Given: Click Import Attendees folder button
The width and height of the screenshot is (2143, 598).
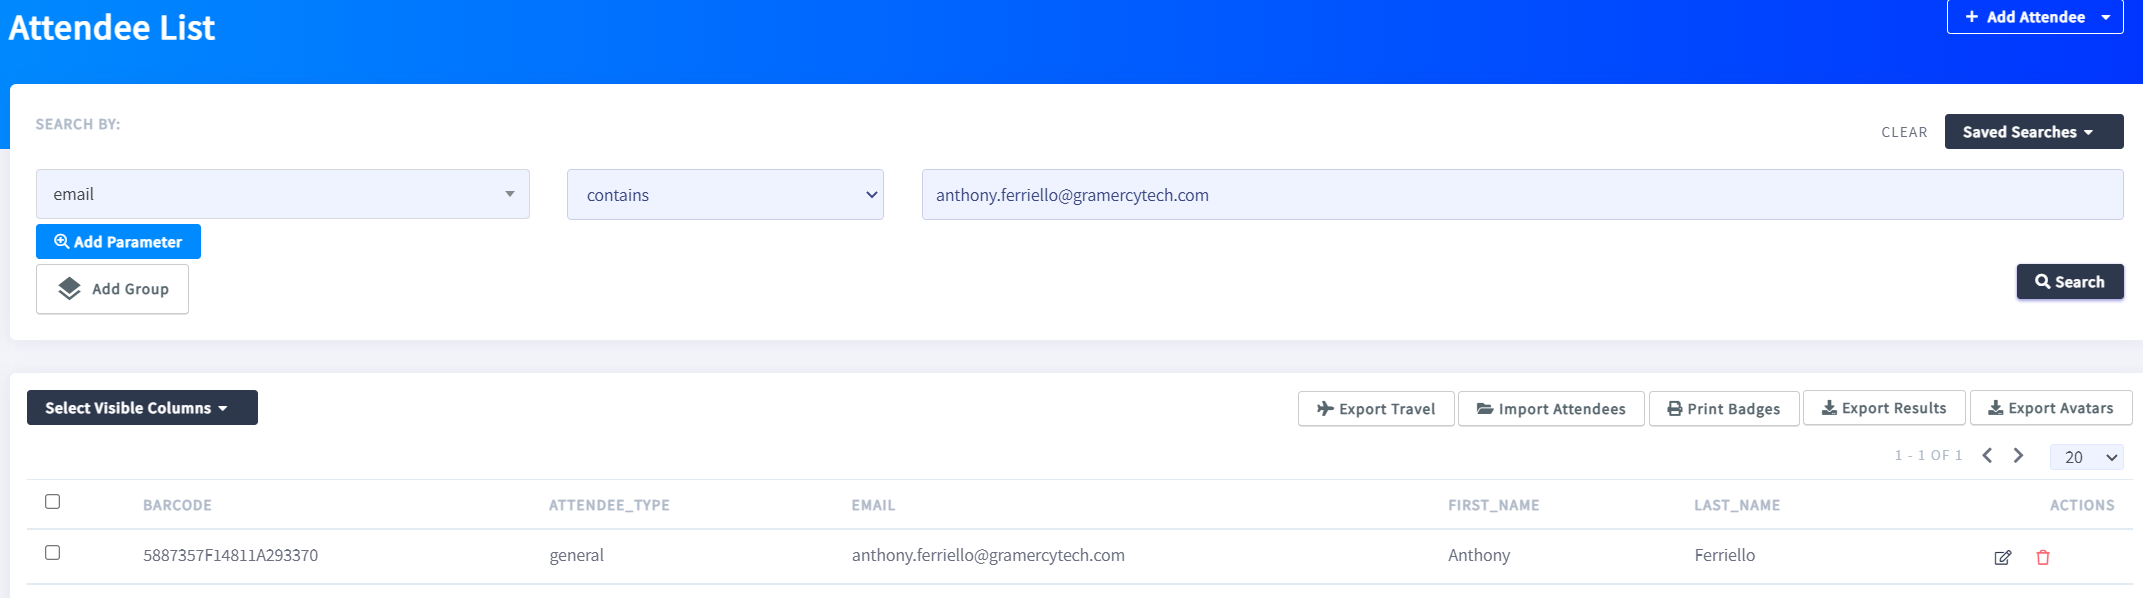Looking at the screenshot, I should pos(1551,409).
